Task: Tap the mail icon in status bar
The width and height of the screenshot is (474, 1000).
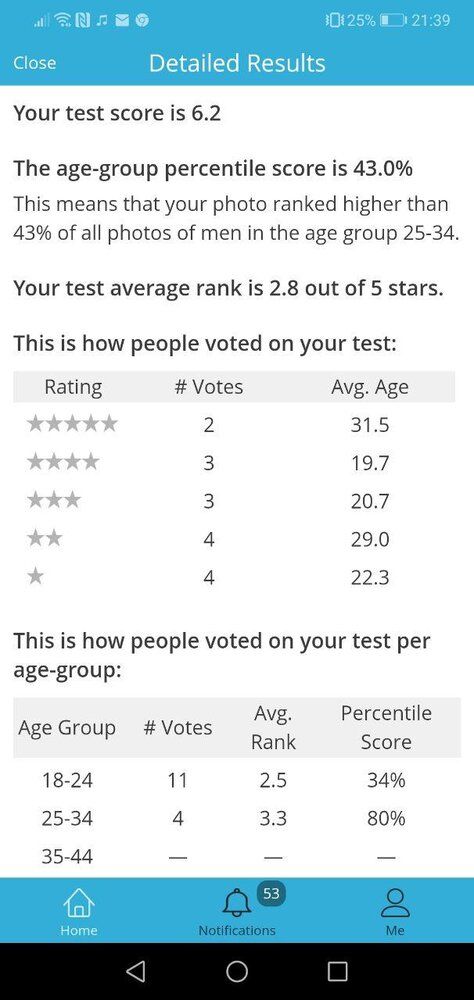Action: pos(122,20)
